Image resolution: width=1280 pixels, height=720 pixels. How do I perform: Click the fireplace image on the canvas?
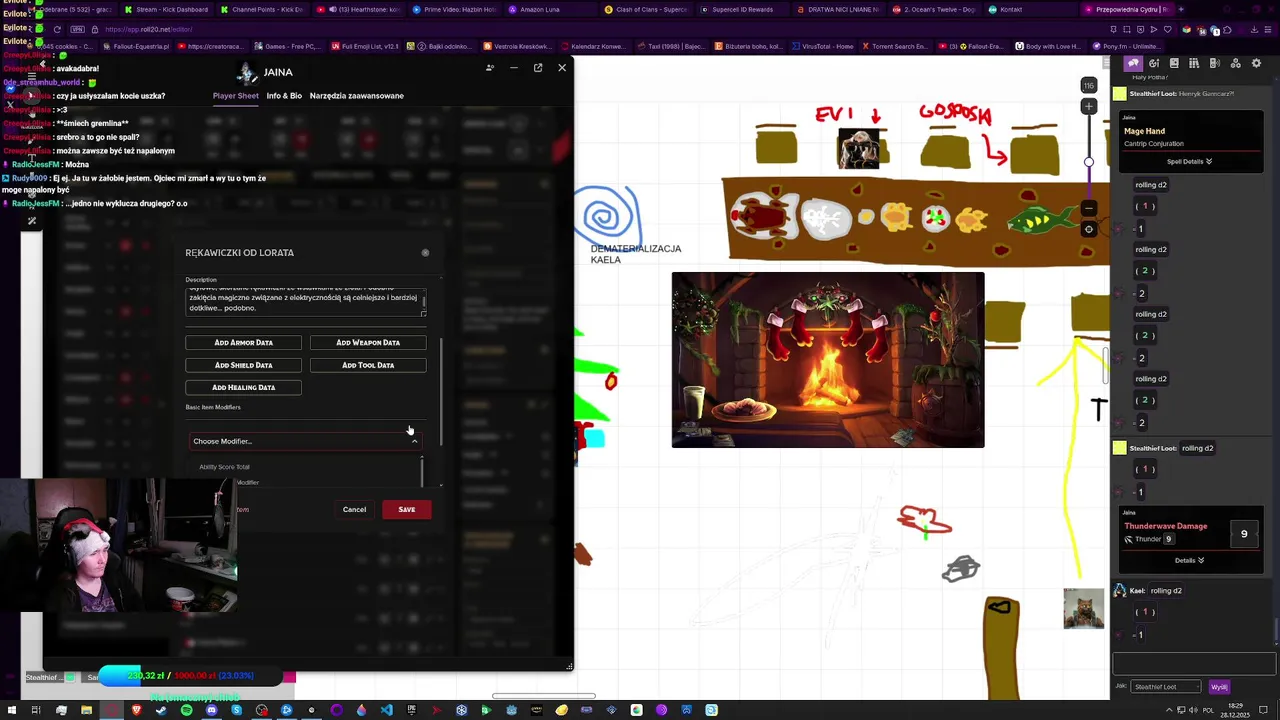coord(828,360)
